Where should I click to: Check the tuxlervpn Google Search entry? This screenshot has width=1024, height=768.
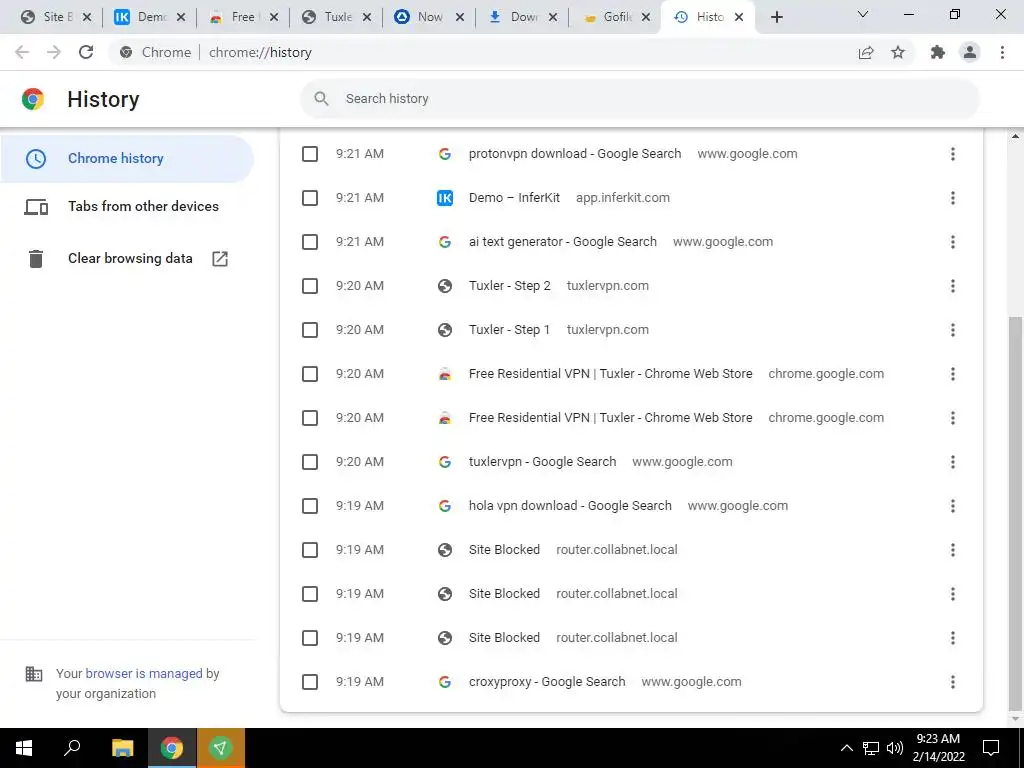pos(310,462)
